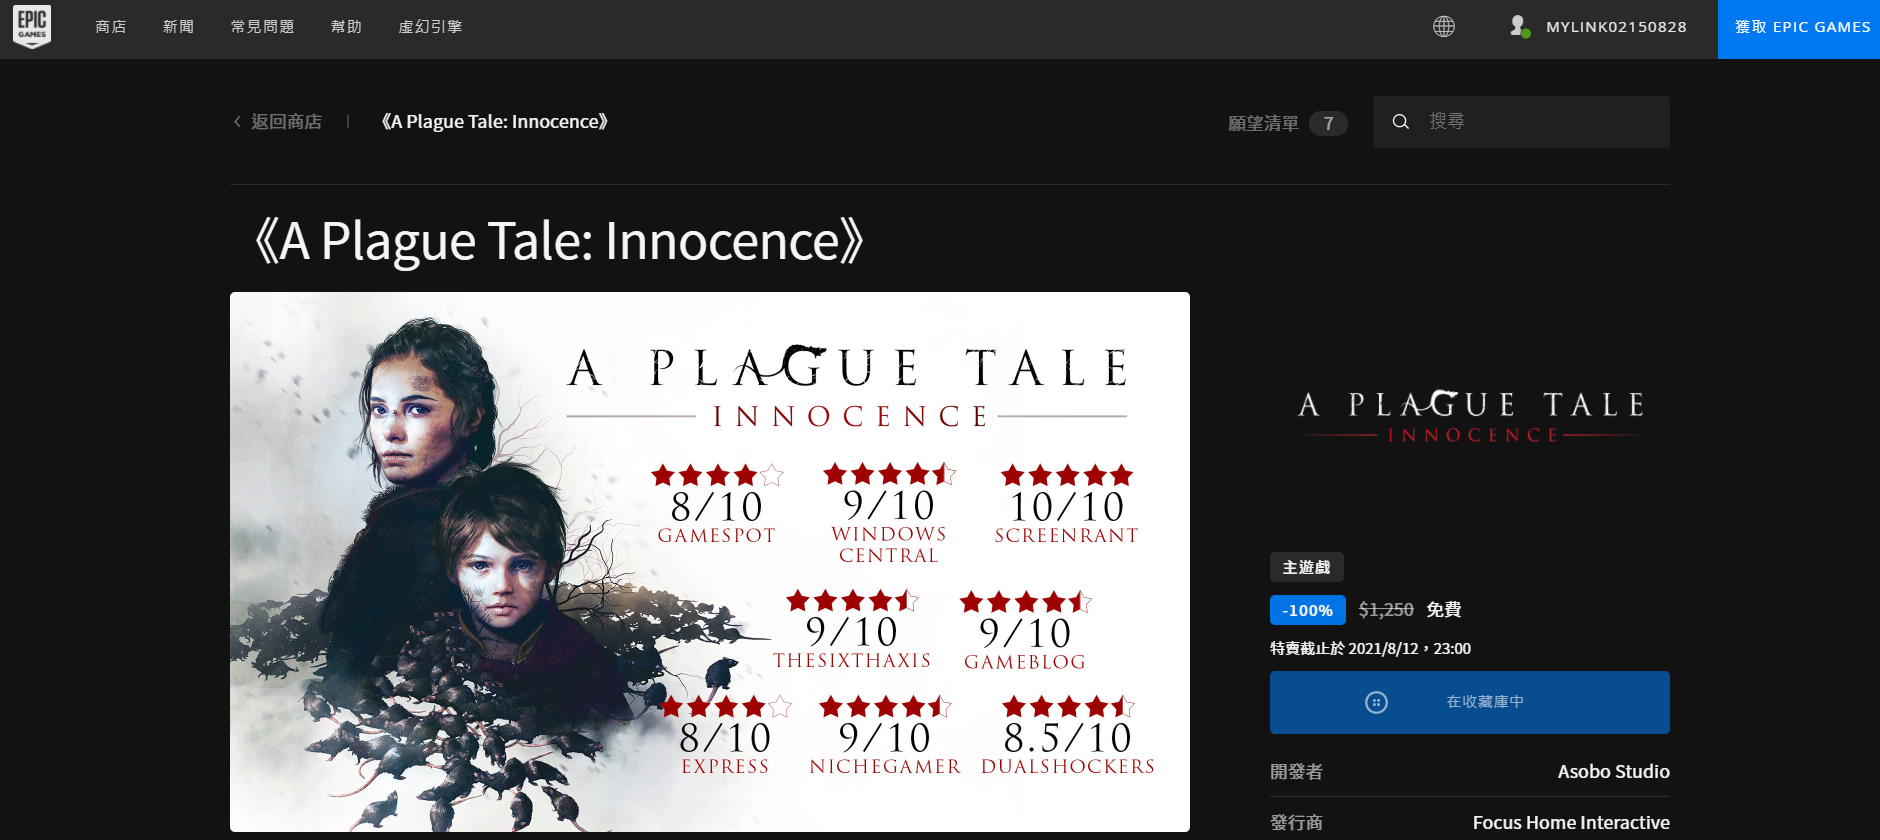Click the 免費 price text
The image size is (1880, 840).
point(1444,610)
